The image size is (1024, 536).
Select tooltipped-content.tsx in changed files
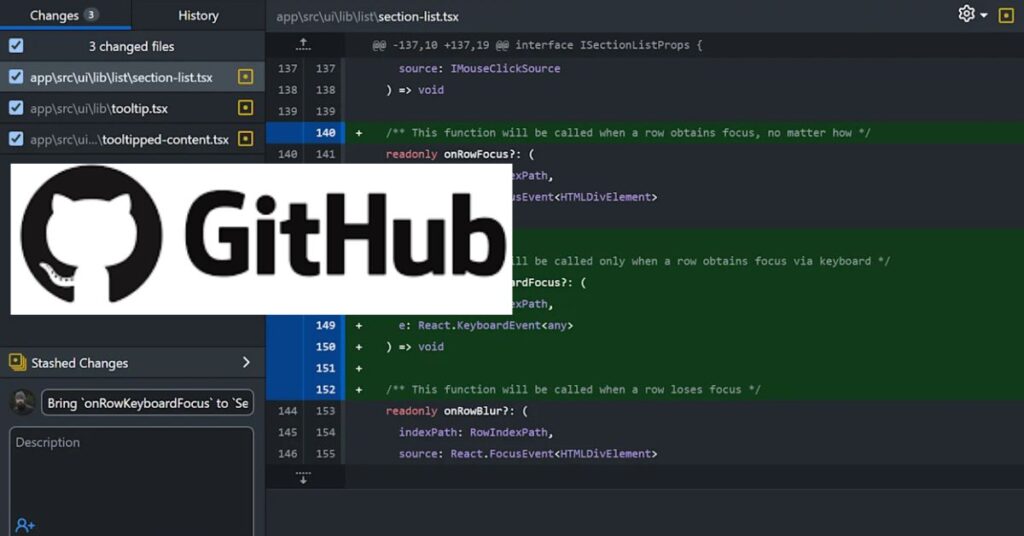tap(132, 139)
